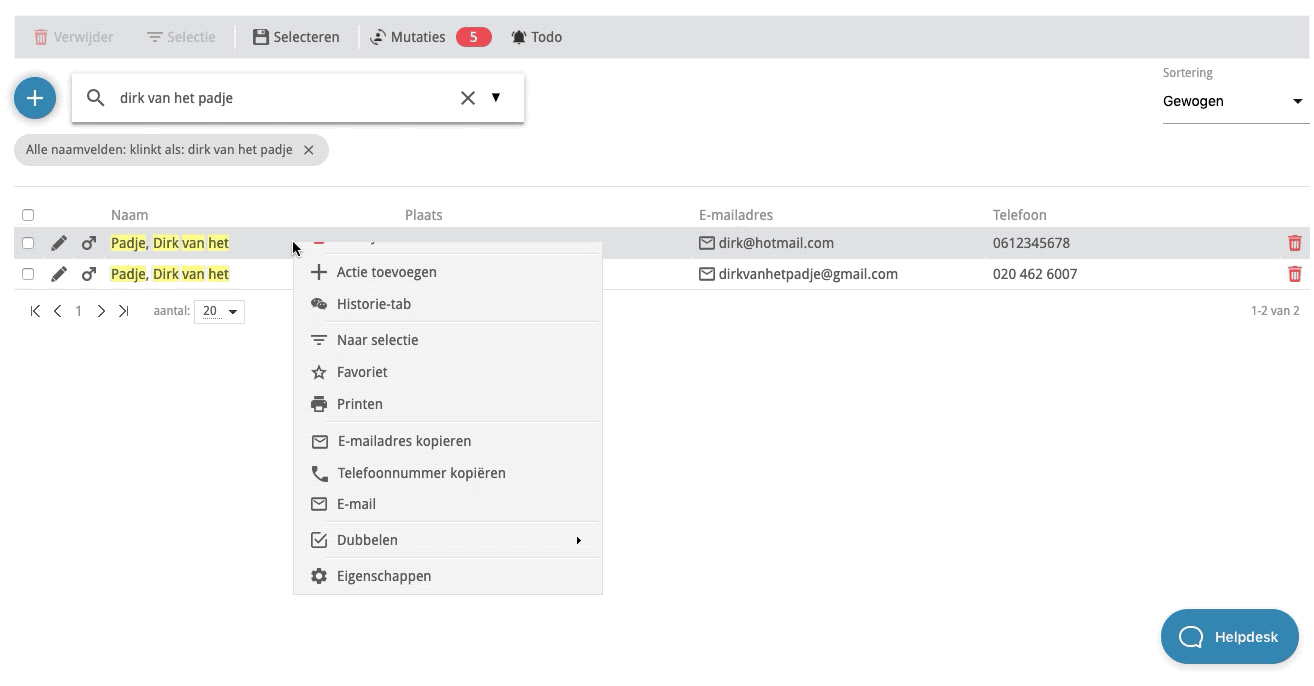This screenshot has width=1314, height=686.
Task: Go to last page icon in pagination
Action: point(123,311)
